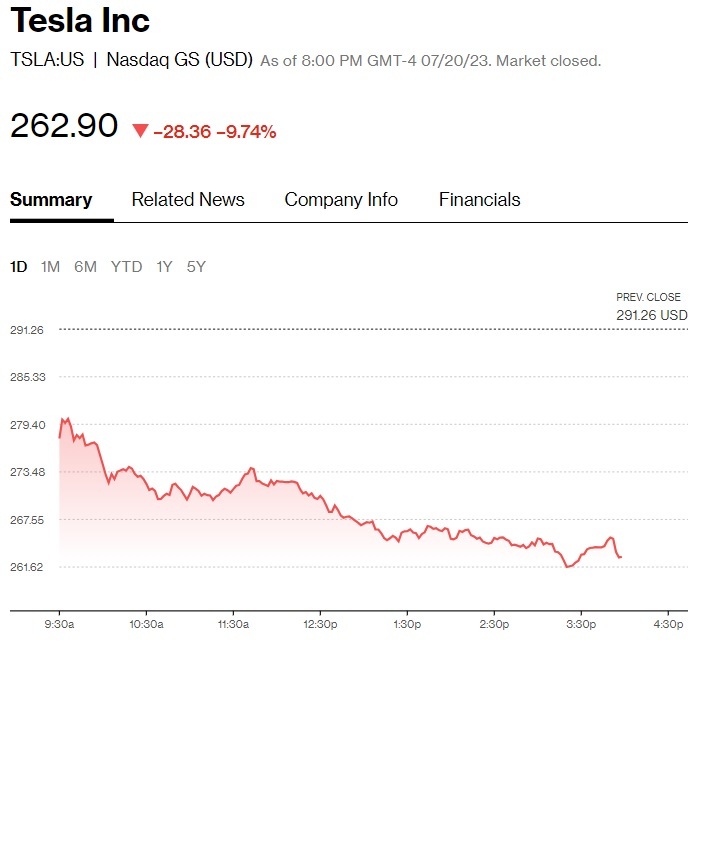Click the 279.40 price axis label

[27, 425]
